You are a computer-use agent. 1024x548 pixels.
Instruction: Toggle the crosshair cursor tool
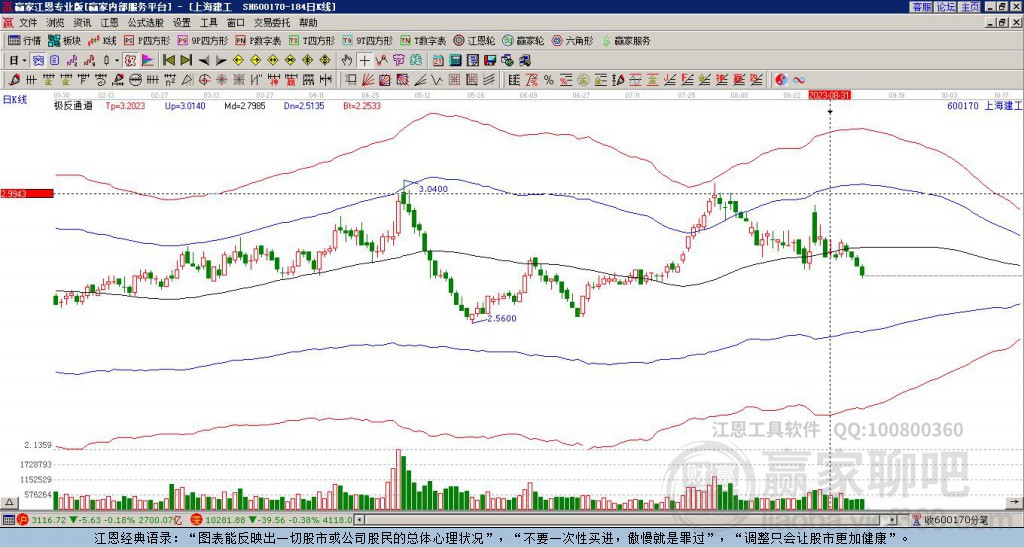(365, 60)
